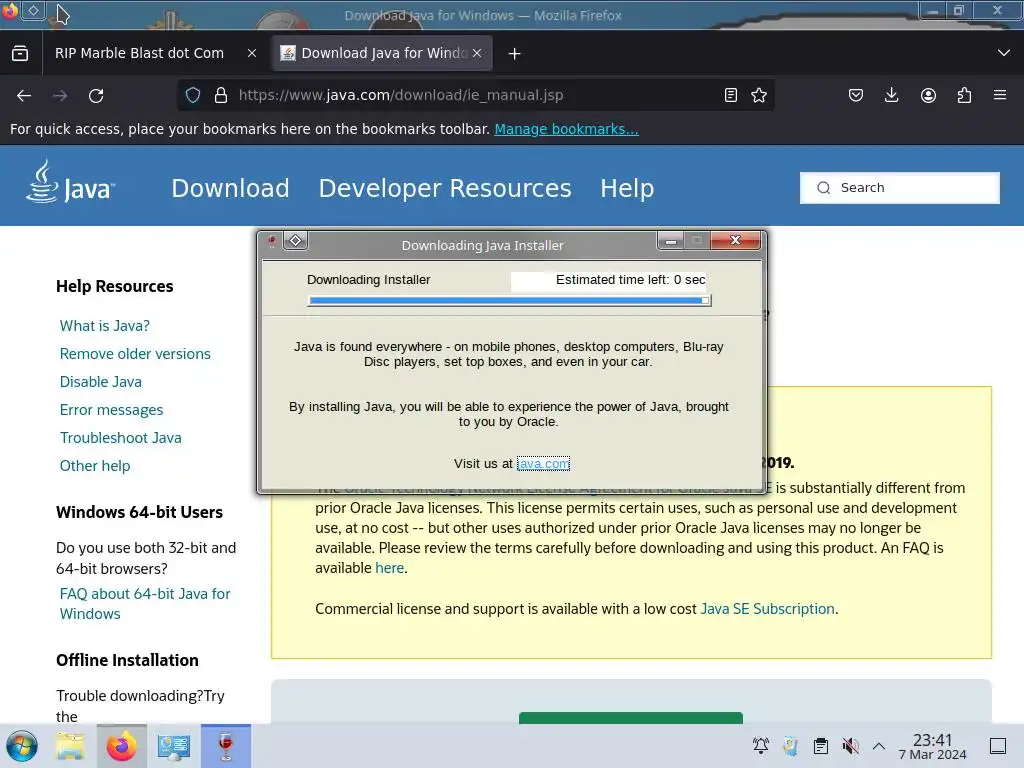The width and height of the screenshot is (1024, 768).
Task: Open the Java SE Subscription link
Action: 767,609
